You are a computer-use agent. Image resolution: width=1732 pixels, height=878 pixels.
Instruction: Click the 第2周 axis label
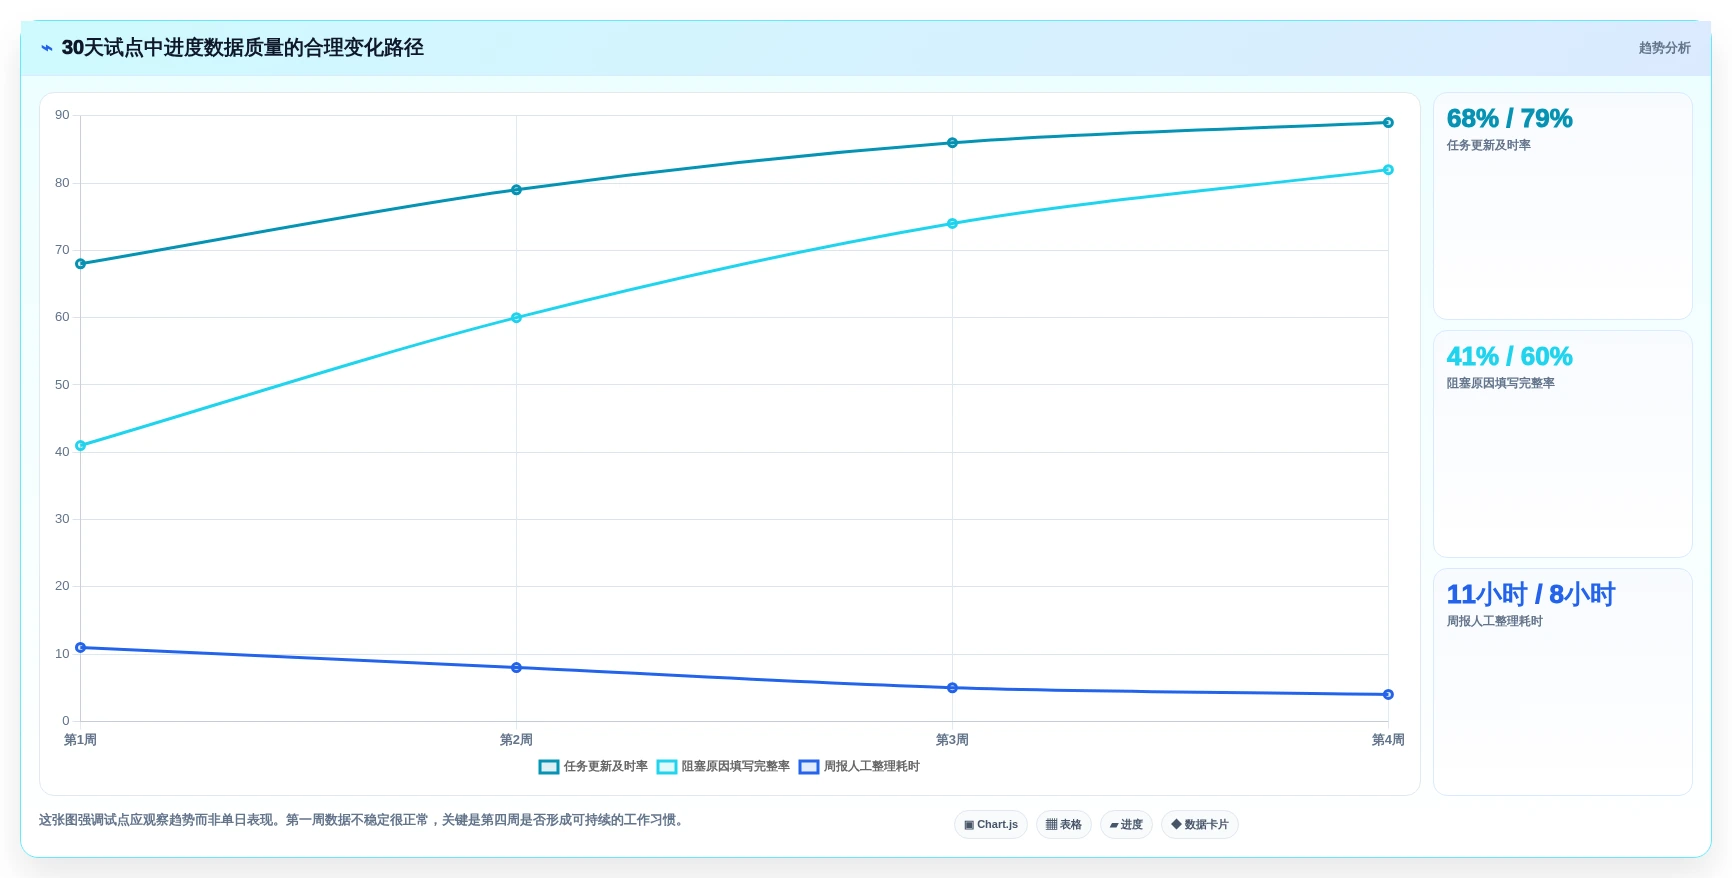point(516,740)
